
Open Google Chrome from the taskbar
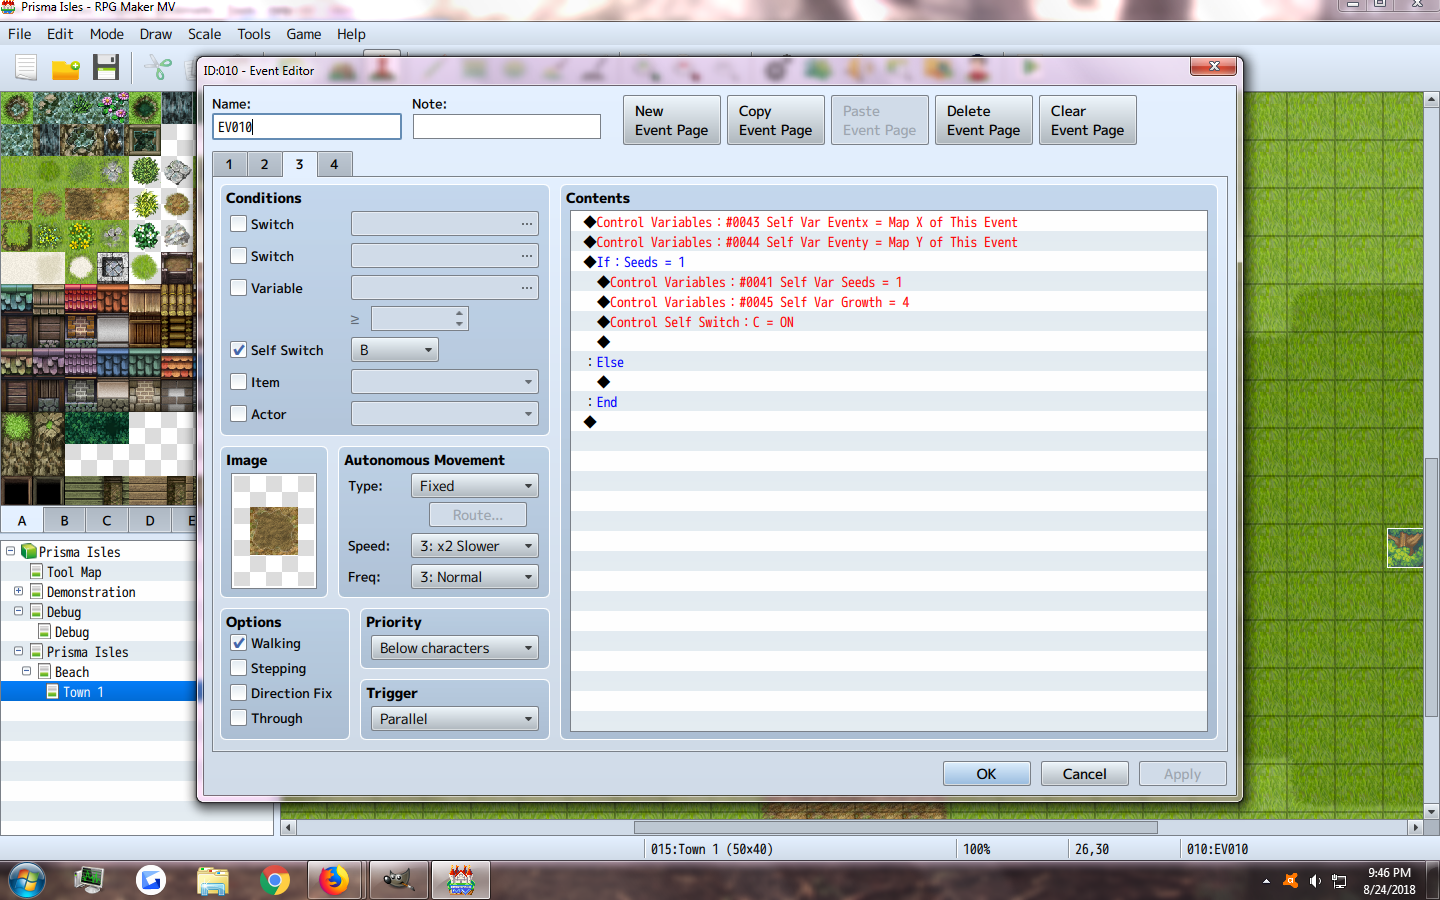[274, 880]
